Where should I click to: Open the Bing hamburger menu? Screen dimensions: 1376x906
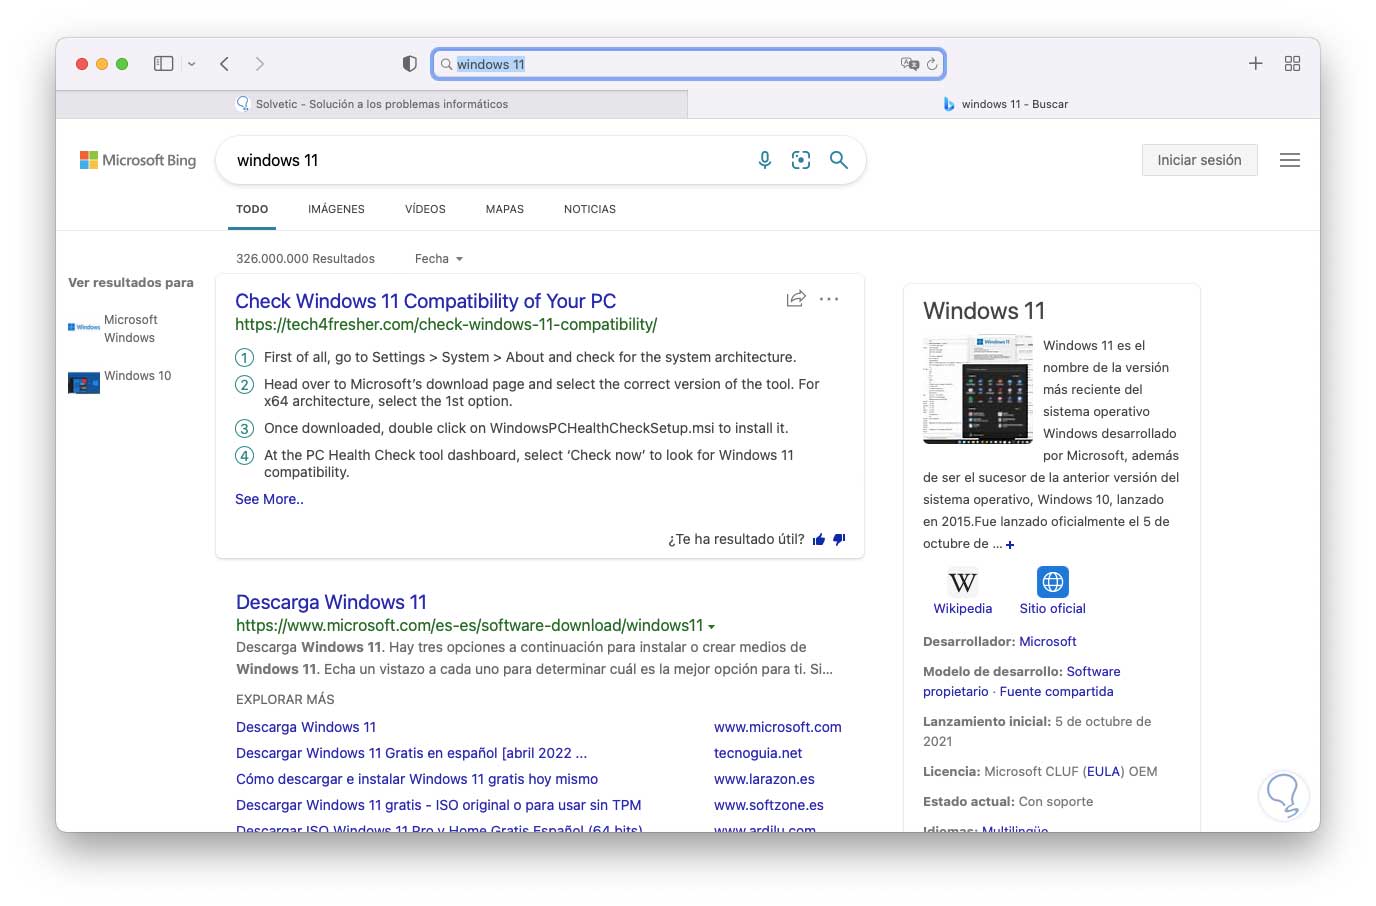coord(1290,160)
